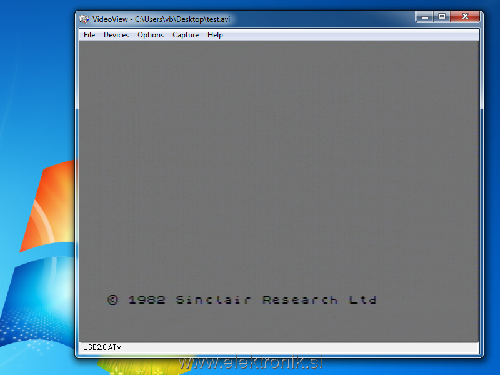Click the VideoView app icon in title bar
This screenshot has height=375, width=500.
[x=84, y=19]
